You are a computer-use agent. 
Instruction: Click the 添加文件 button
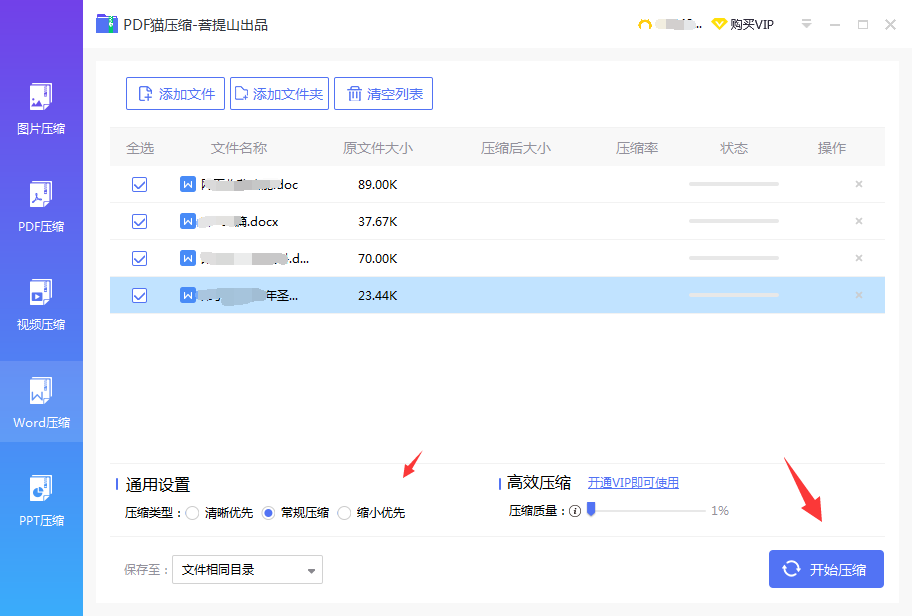175,93
